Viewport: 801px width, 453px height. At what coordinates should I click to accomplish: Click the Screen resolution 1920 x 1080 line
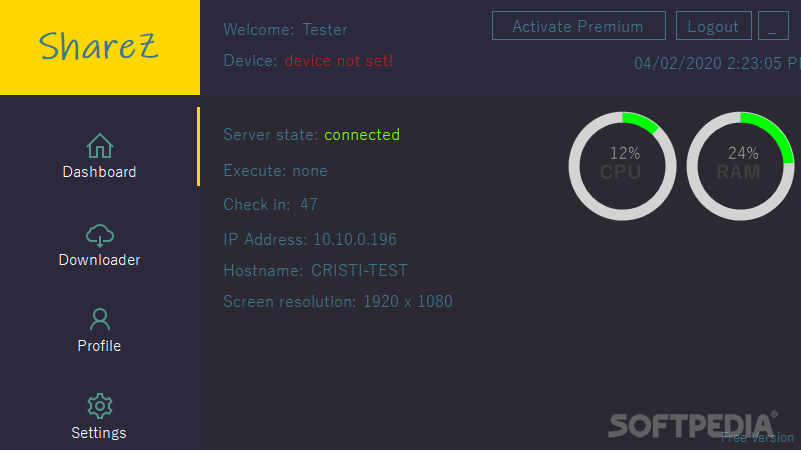click(x=338, y=302)
